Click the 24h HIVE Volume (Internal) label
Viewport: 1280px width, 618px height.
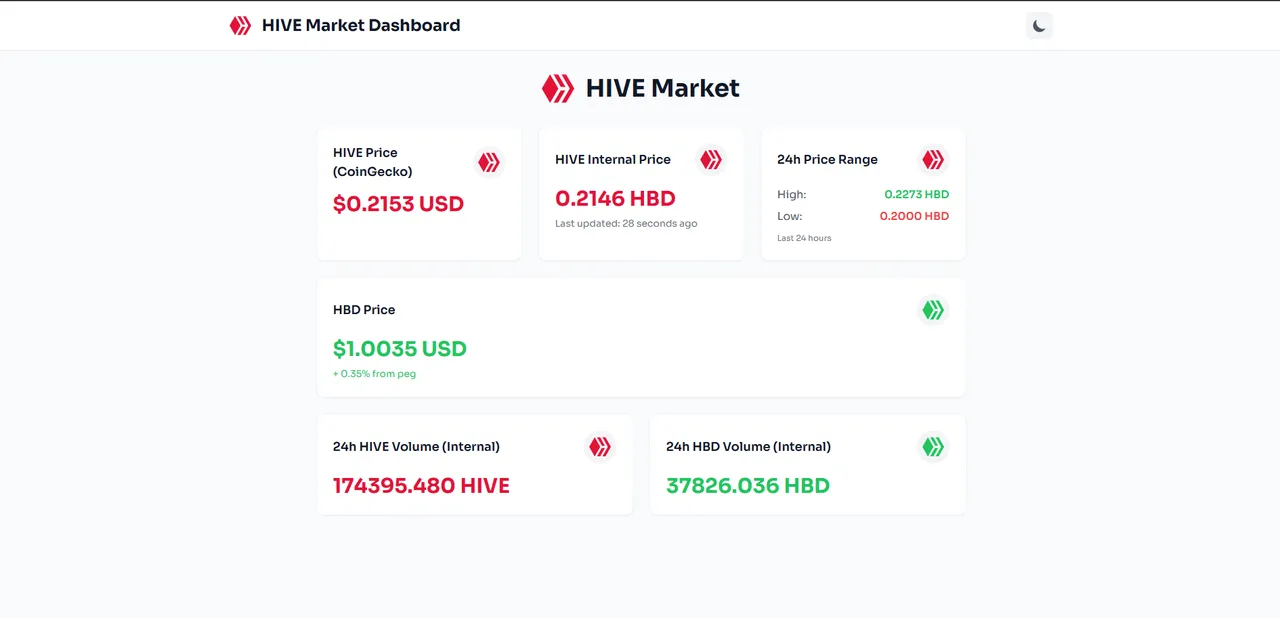pos(416,447)
